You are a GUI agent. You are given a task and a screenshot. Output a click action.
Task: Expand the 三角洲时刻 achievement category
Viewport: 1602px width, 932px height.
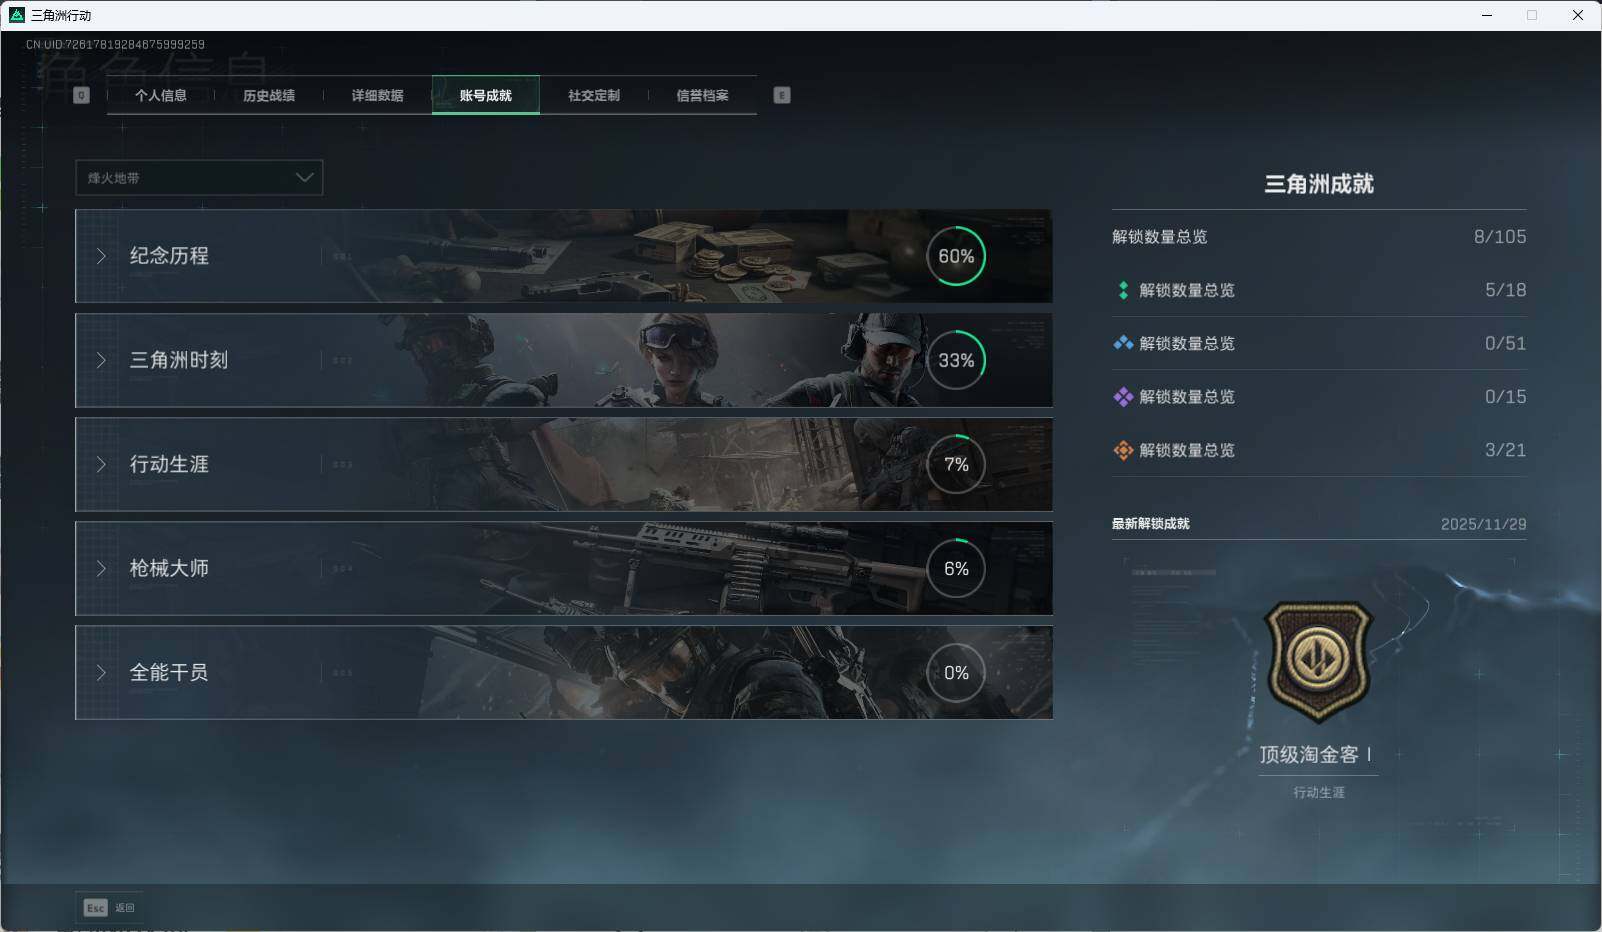click(x=100, y=360)
